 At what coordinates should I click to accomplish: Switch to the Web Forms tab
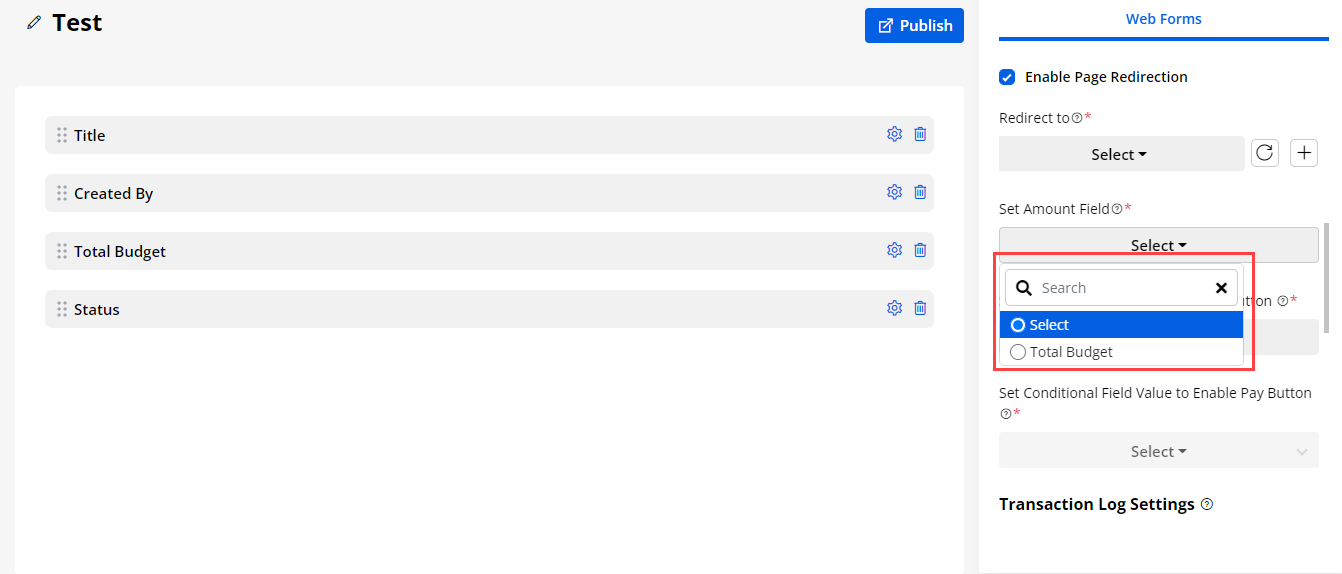coord(1163,19)
